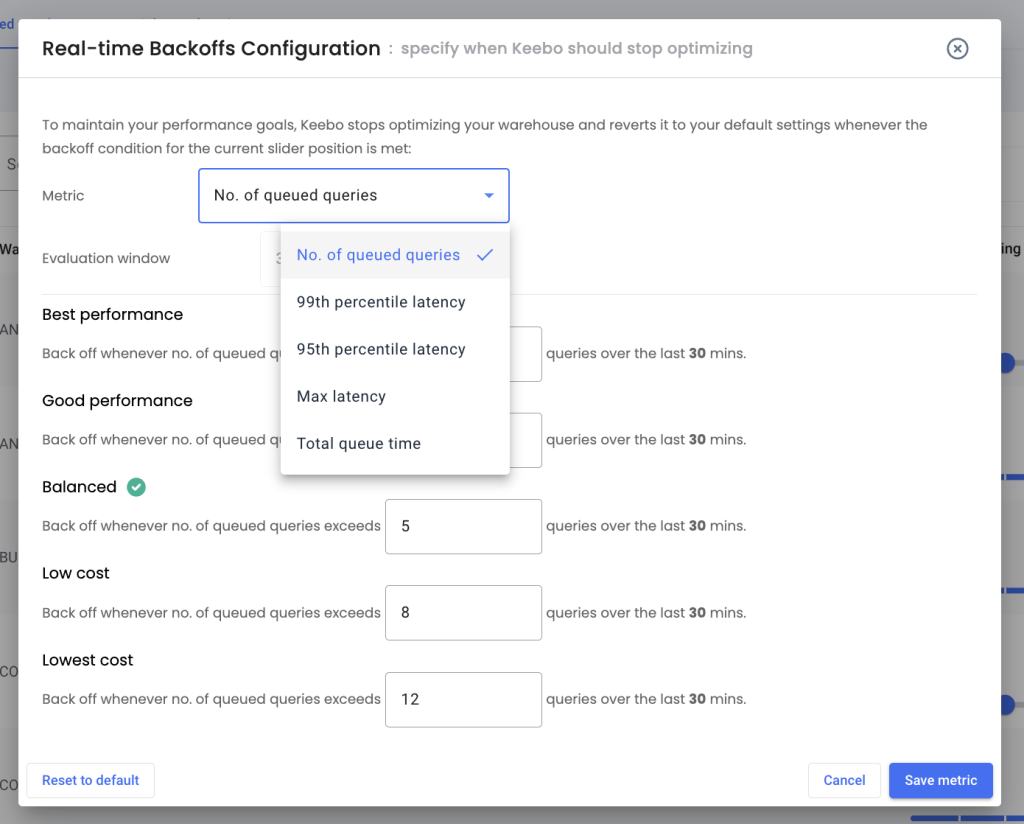Select the highlighted No. of queued queries row
The width and height of the screenshot is (1024, 824).
tap(378, 255)
